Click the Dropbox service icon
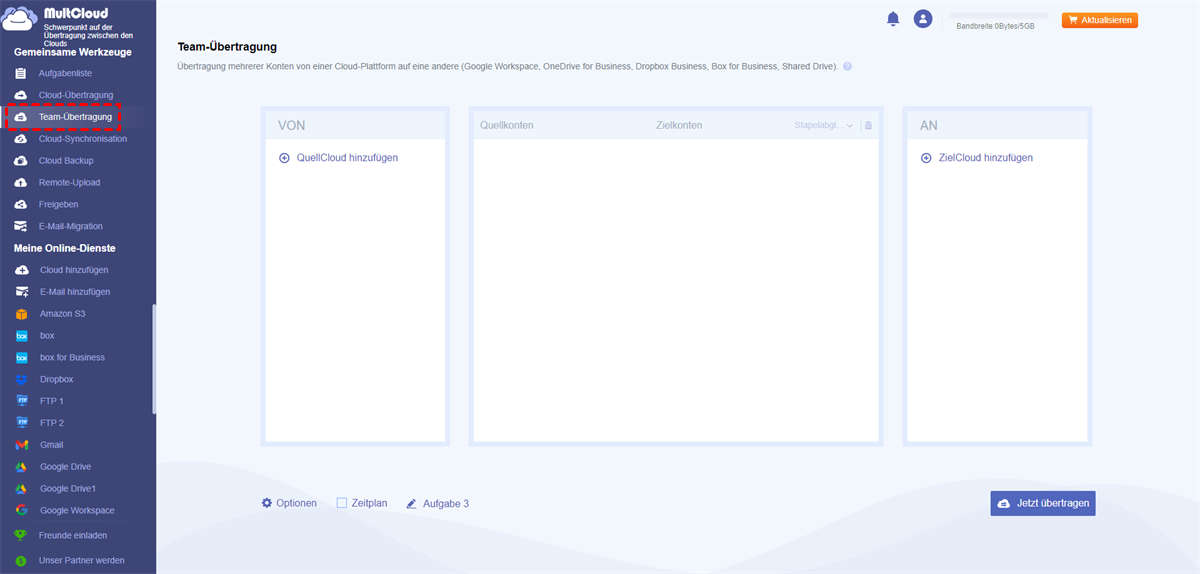1200x574 pixels. [21, 380]
